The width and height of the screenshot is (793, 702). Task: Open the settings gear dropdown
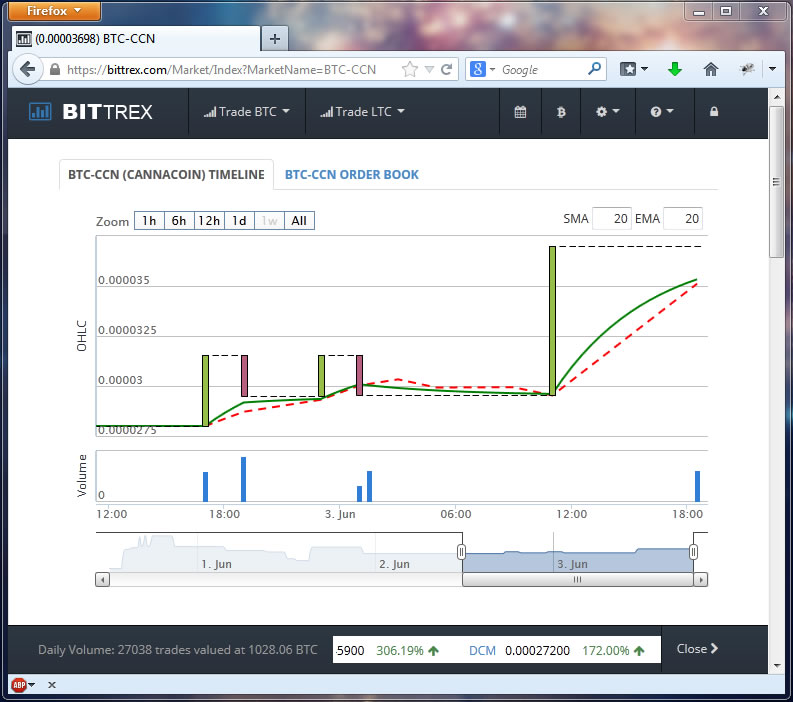point(607,112)
